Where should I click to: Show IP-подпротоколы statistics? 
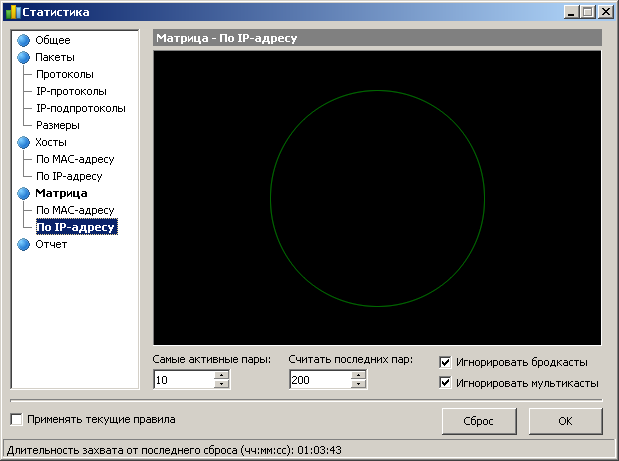(x=81, y=108)
